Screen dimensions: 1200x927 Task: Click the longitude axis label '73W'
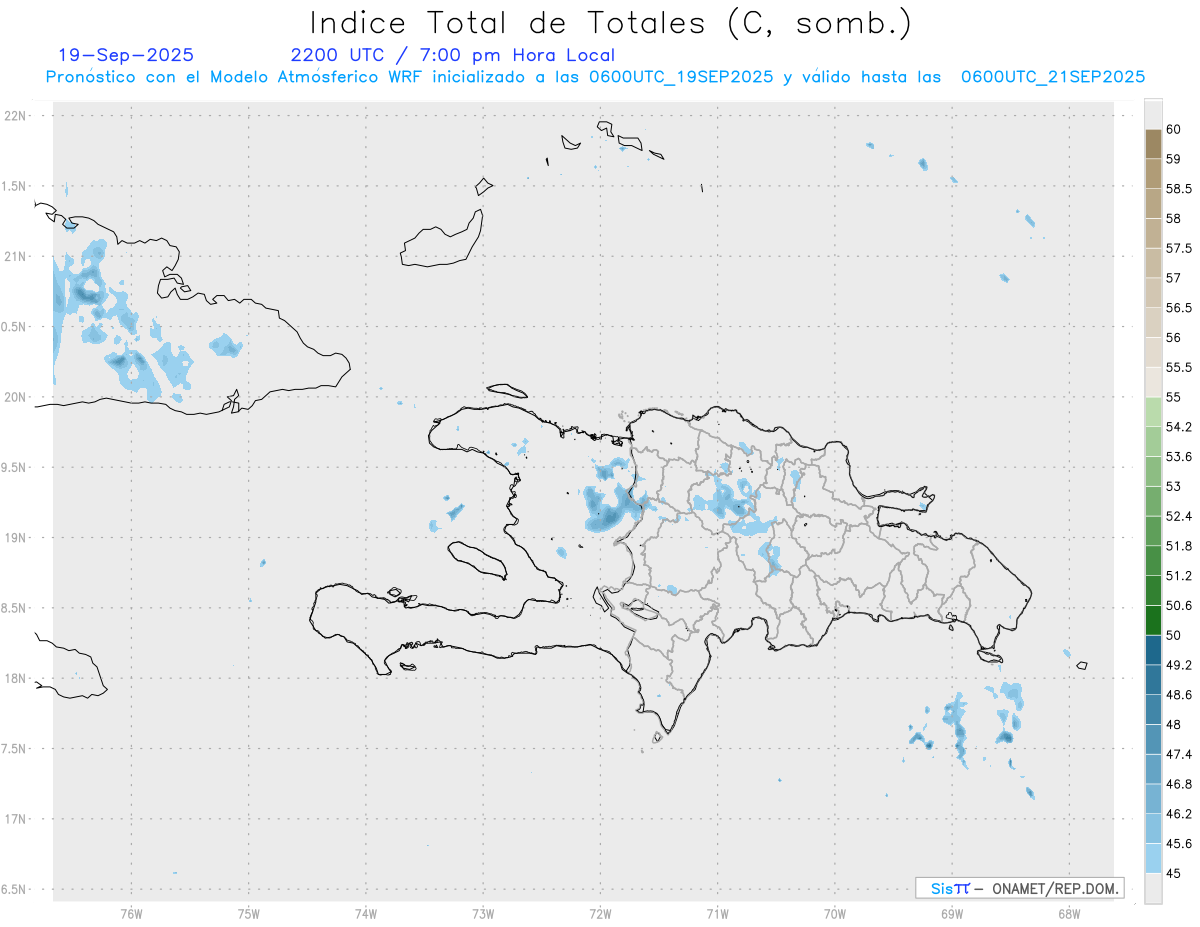tap(483, 913)
